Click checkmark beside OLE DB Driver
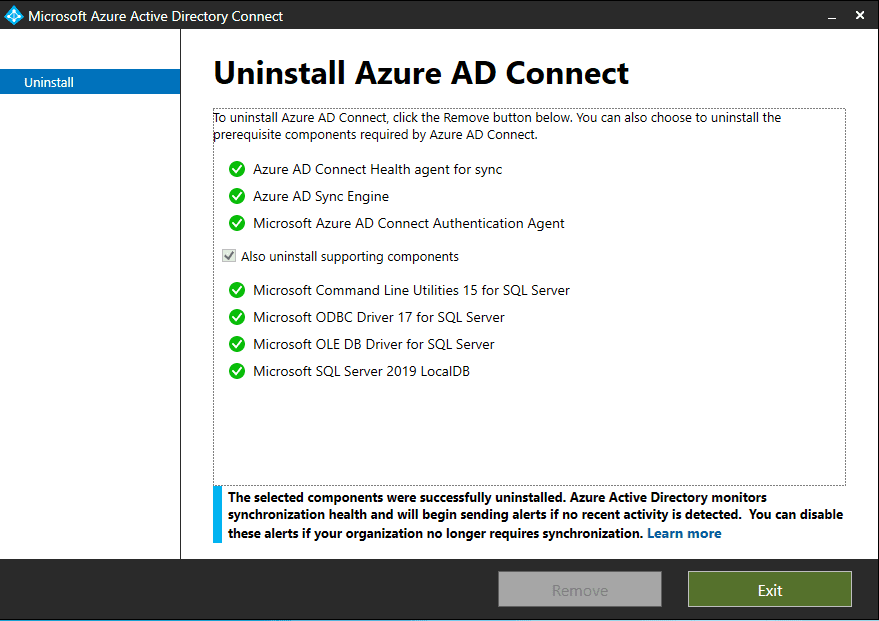 tap(237, 344)
